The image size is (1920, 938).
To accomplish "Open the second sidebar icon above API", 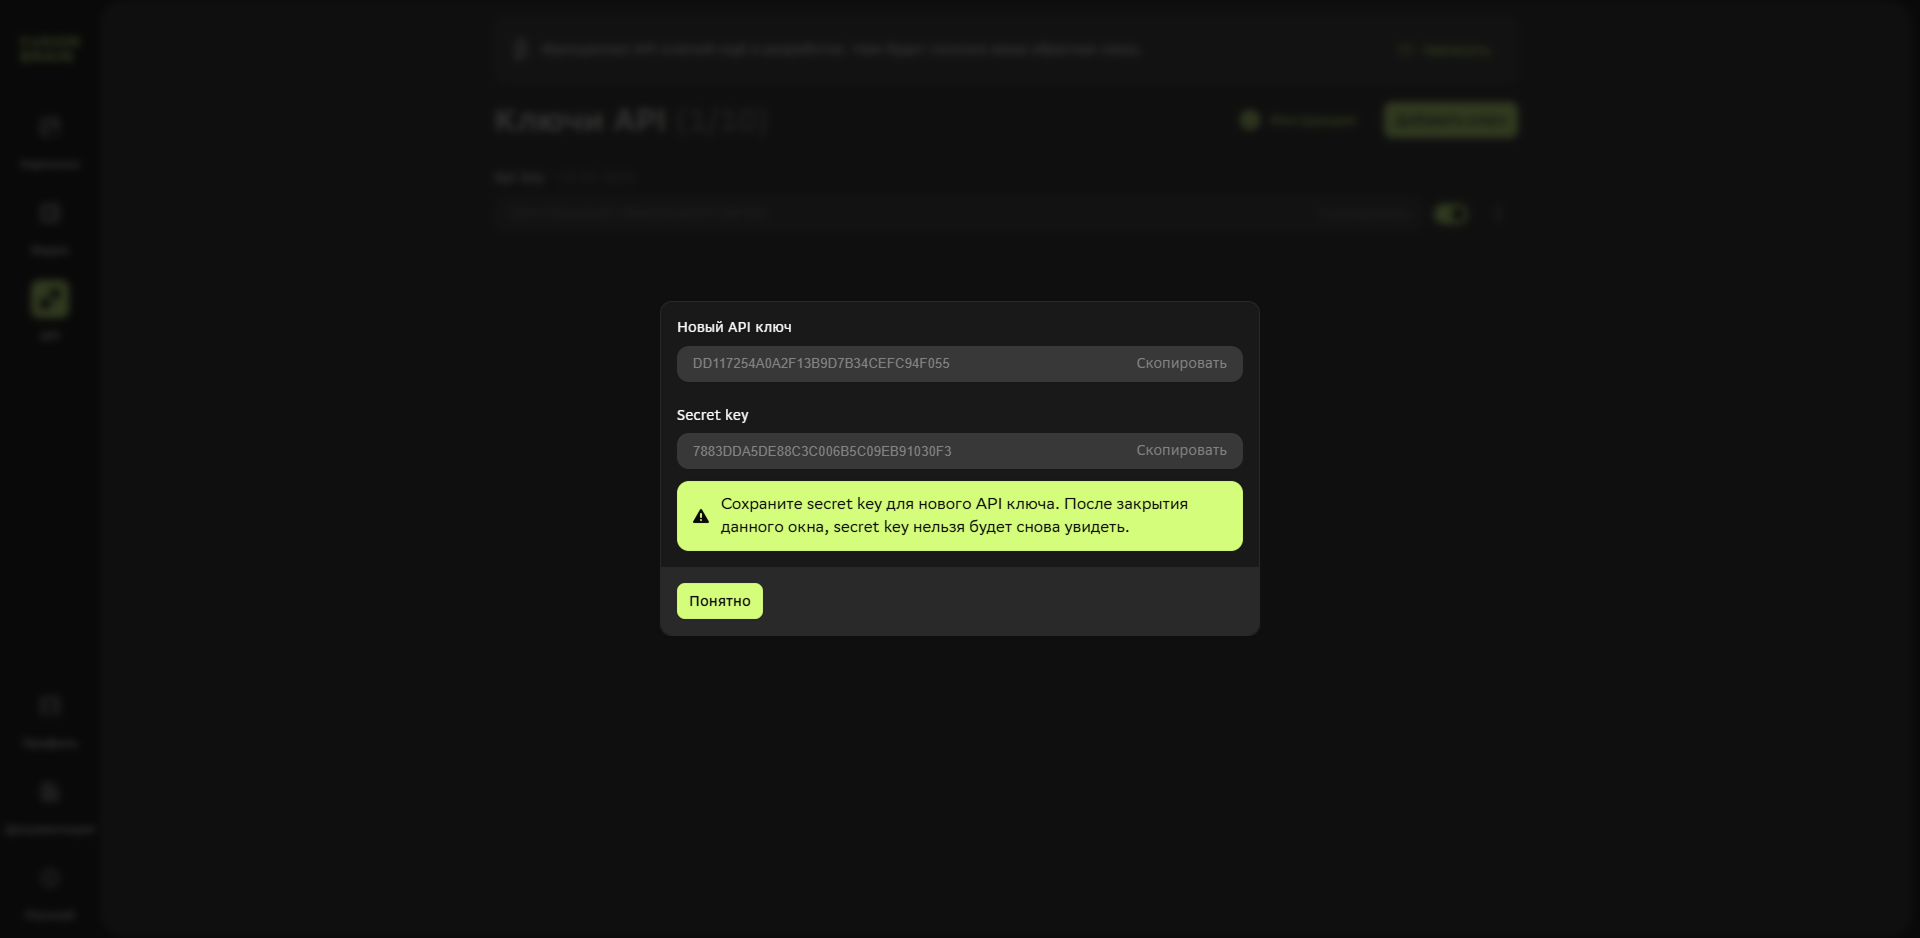I will 50,214.
